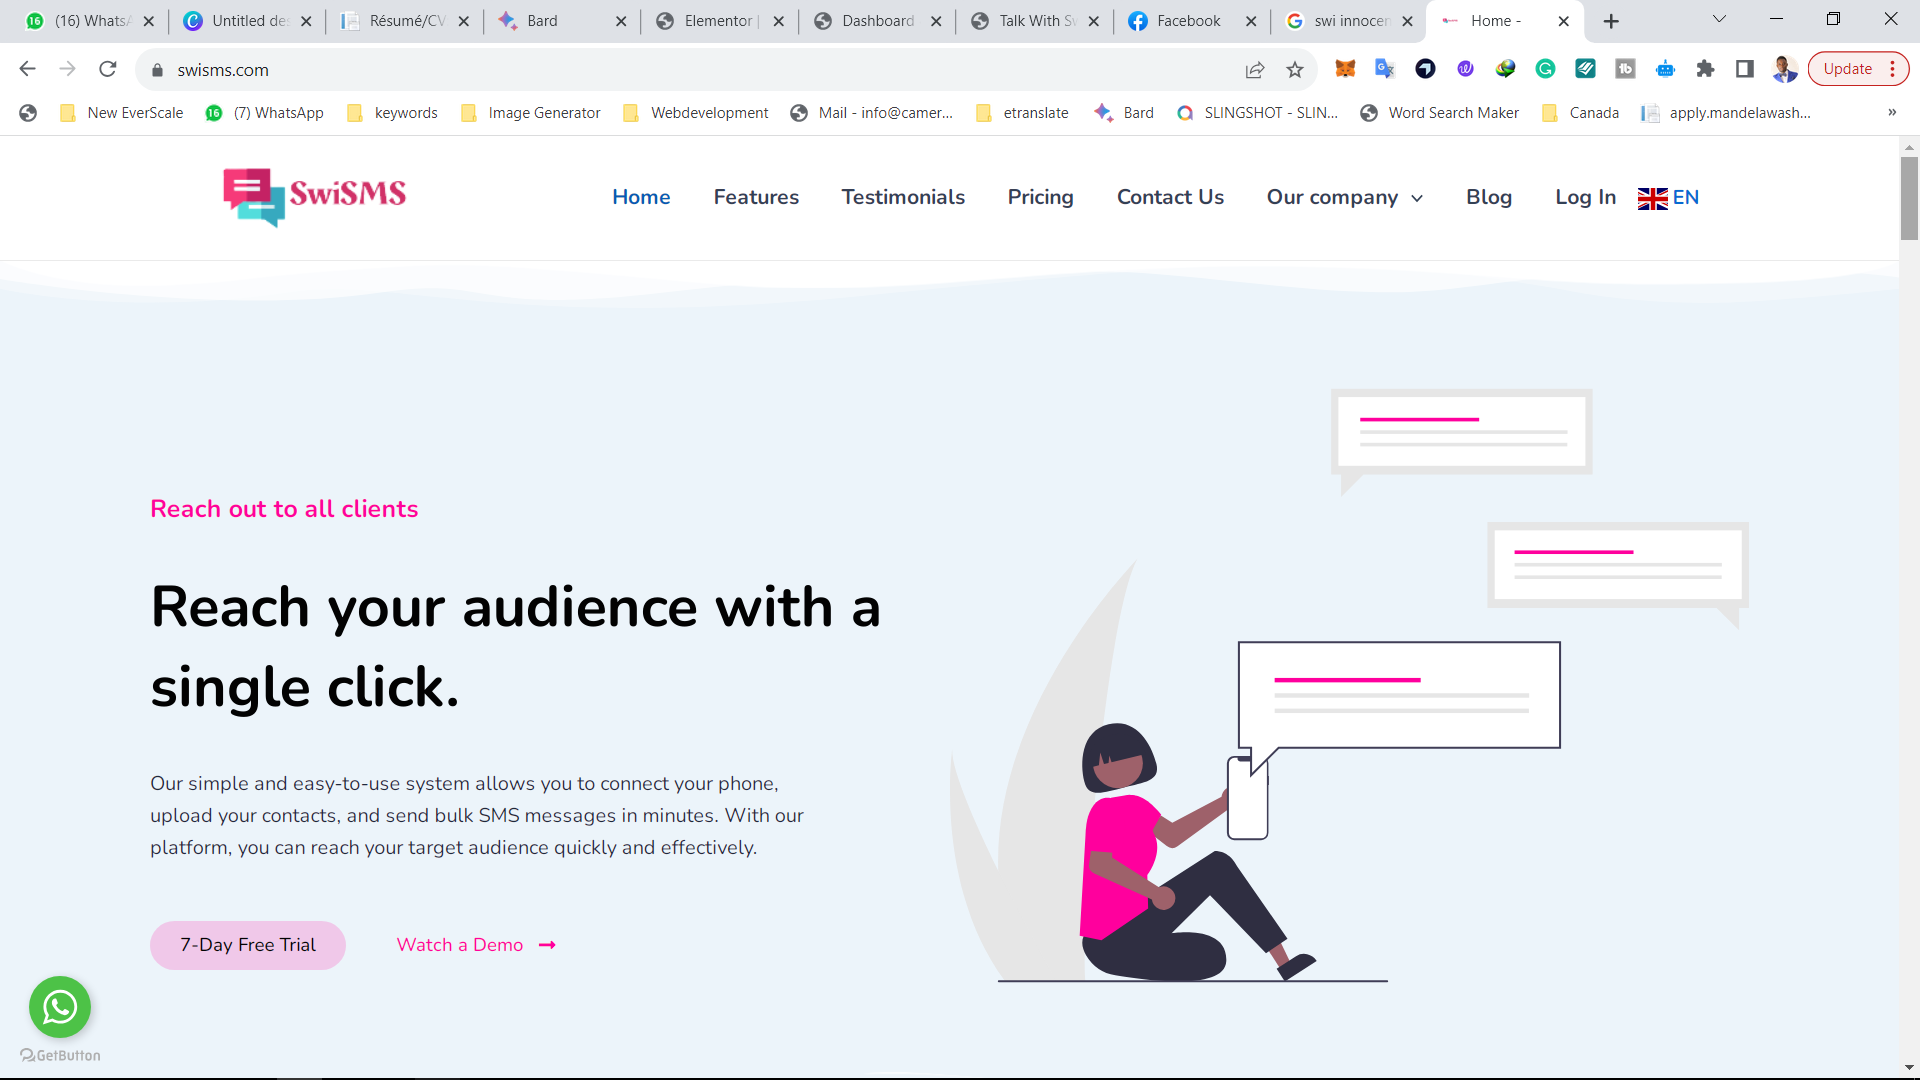
Task: Expand the Our company dropdown menu
Action: pos(1344,197)
